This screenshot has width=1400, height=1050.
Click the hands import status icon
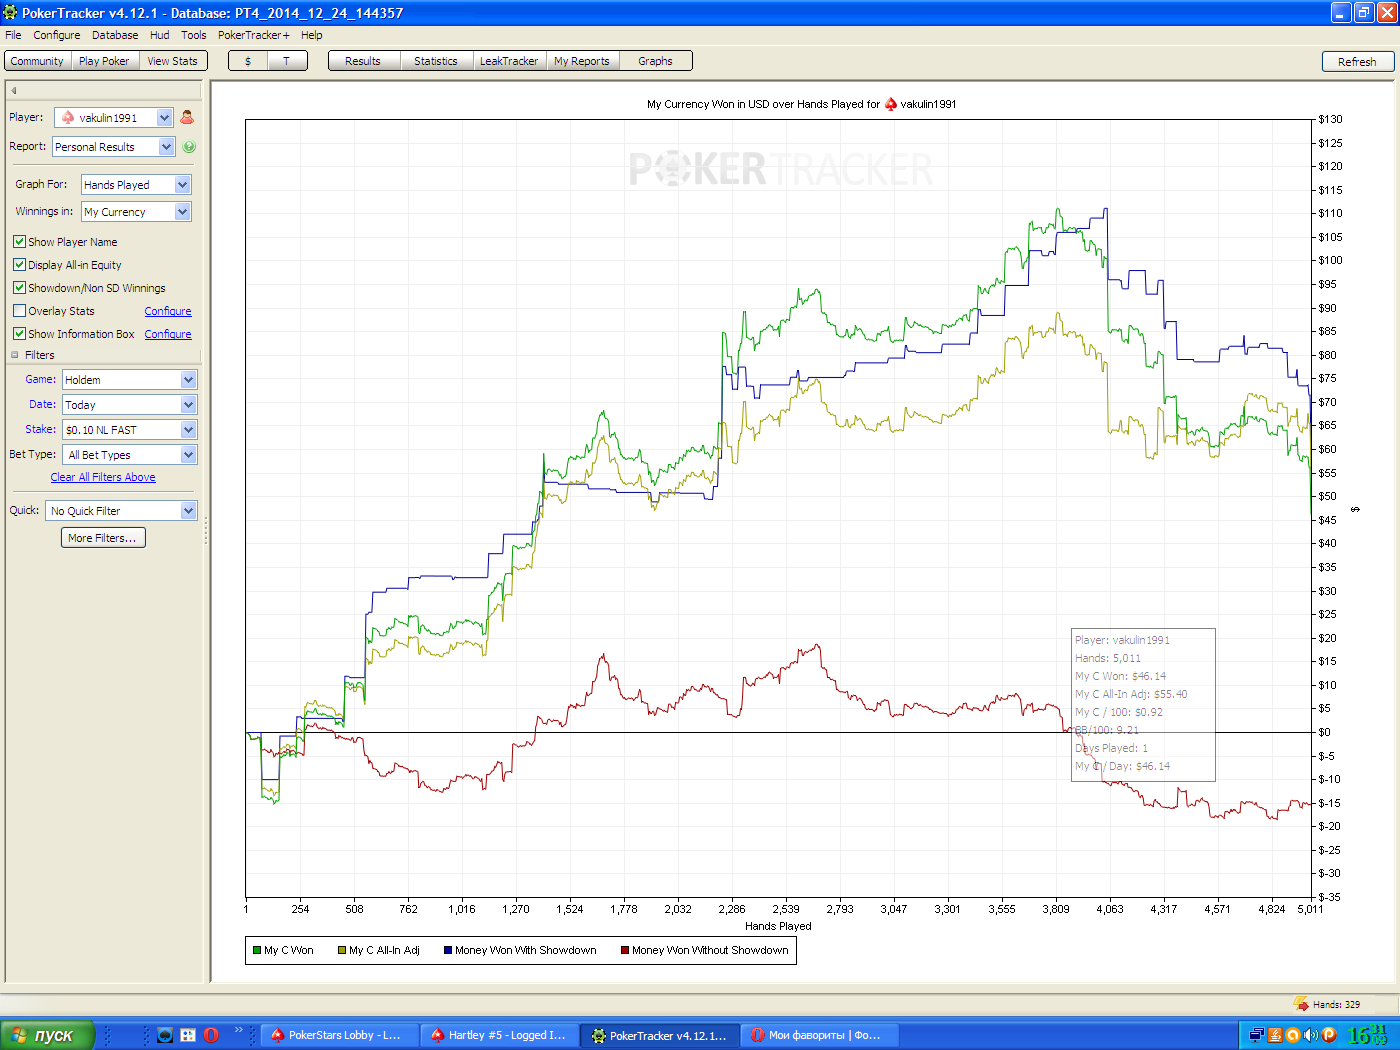[x=1301, y=1003]
